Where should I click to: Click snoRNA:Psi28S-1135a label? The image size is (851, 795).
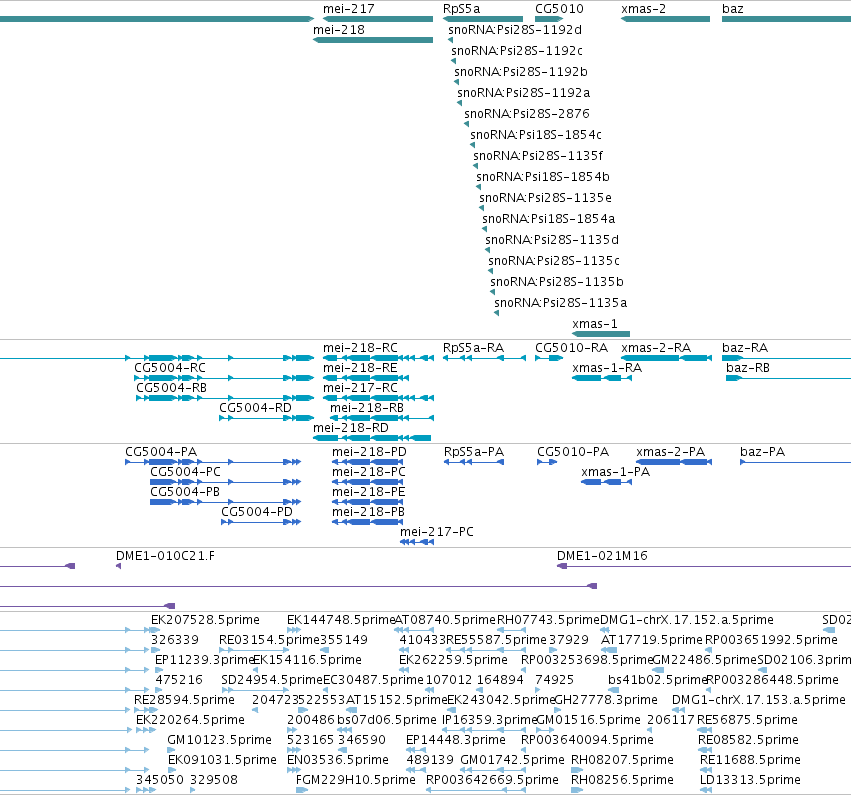[x=561, y=303]
